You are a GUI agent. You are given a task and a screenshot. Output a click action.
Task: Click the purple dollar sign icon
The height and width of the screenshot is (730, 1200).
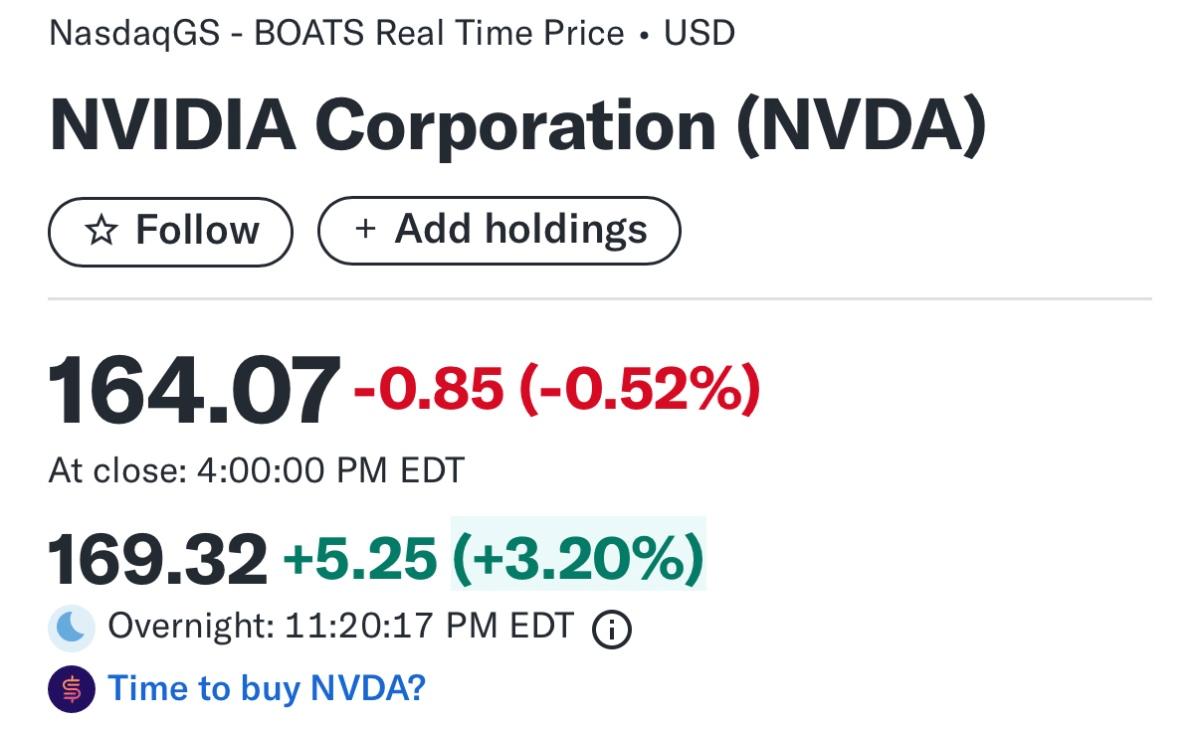point(71,689)
